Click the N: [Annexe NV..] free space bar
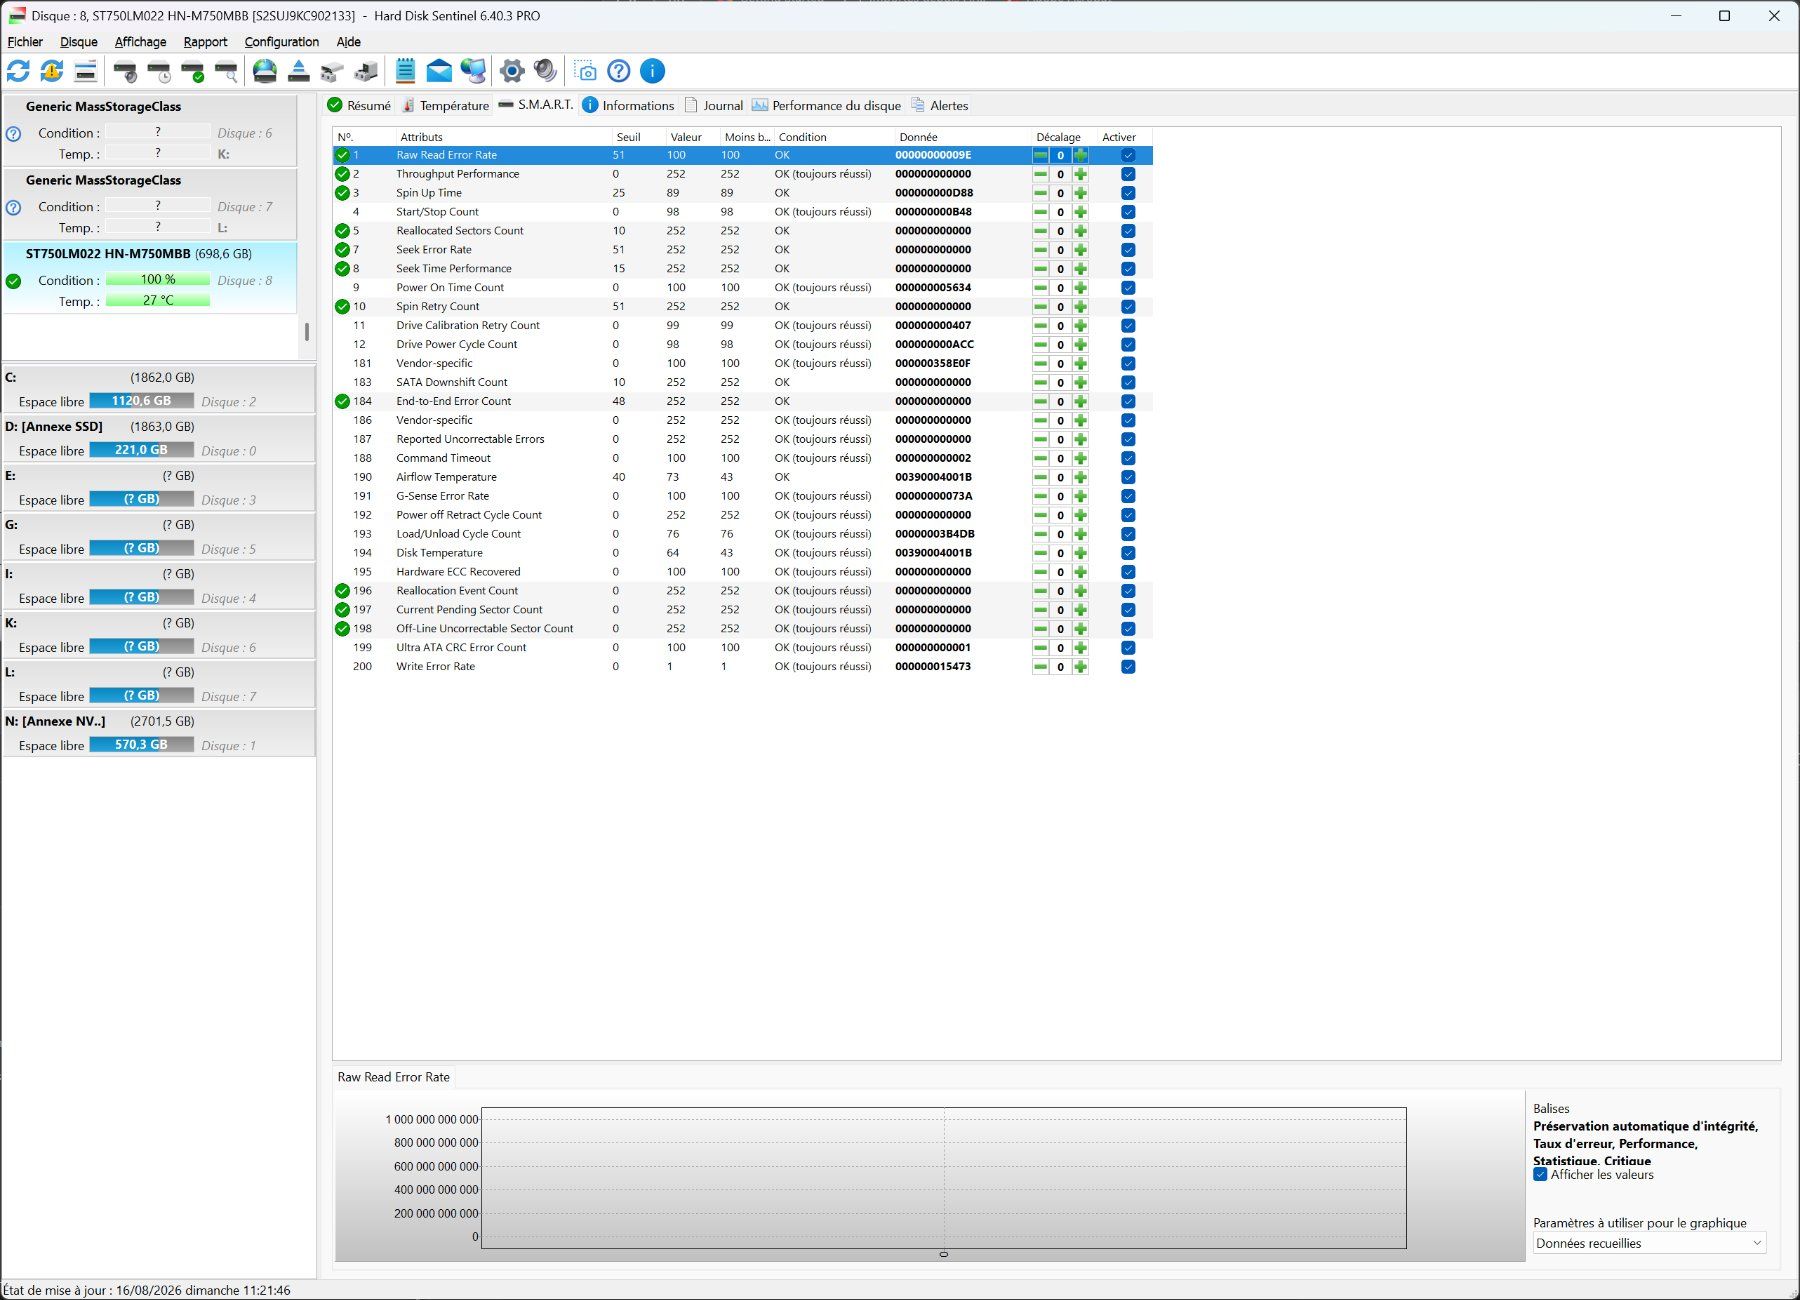This screenshot has width=1800, height=1300. [141, 745]
